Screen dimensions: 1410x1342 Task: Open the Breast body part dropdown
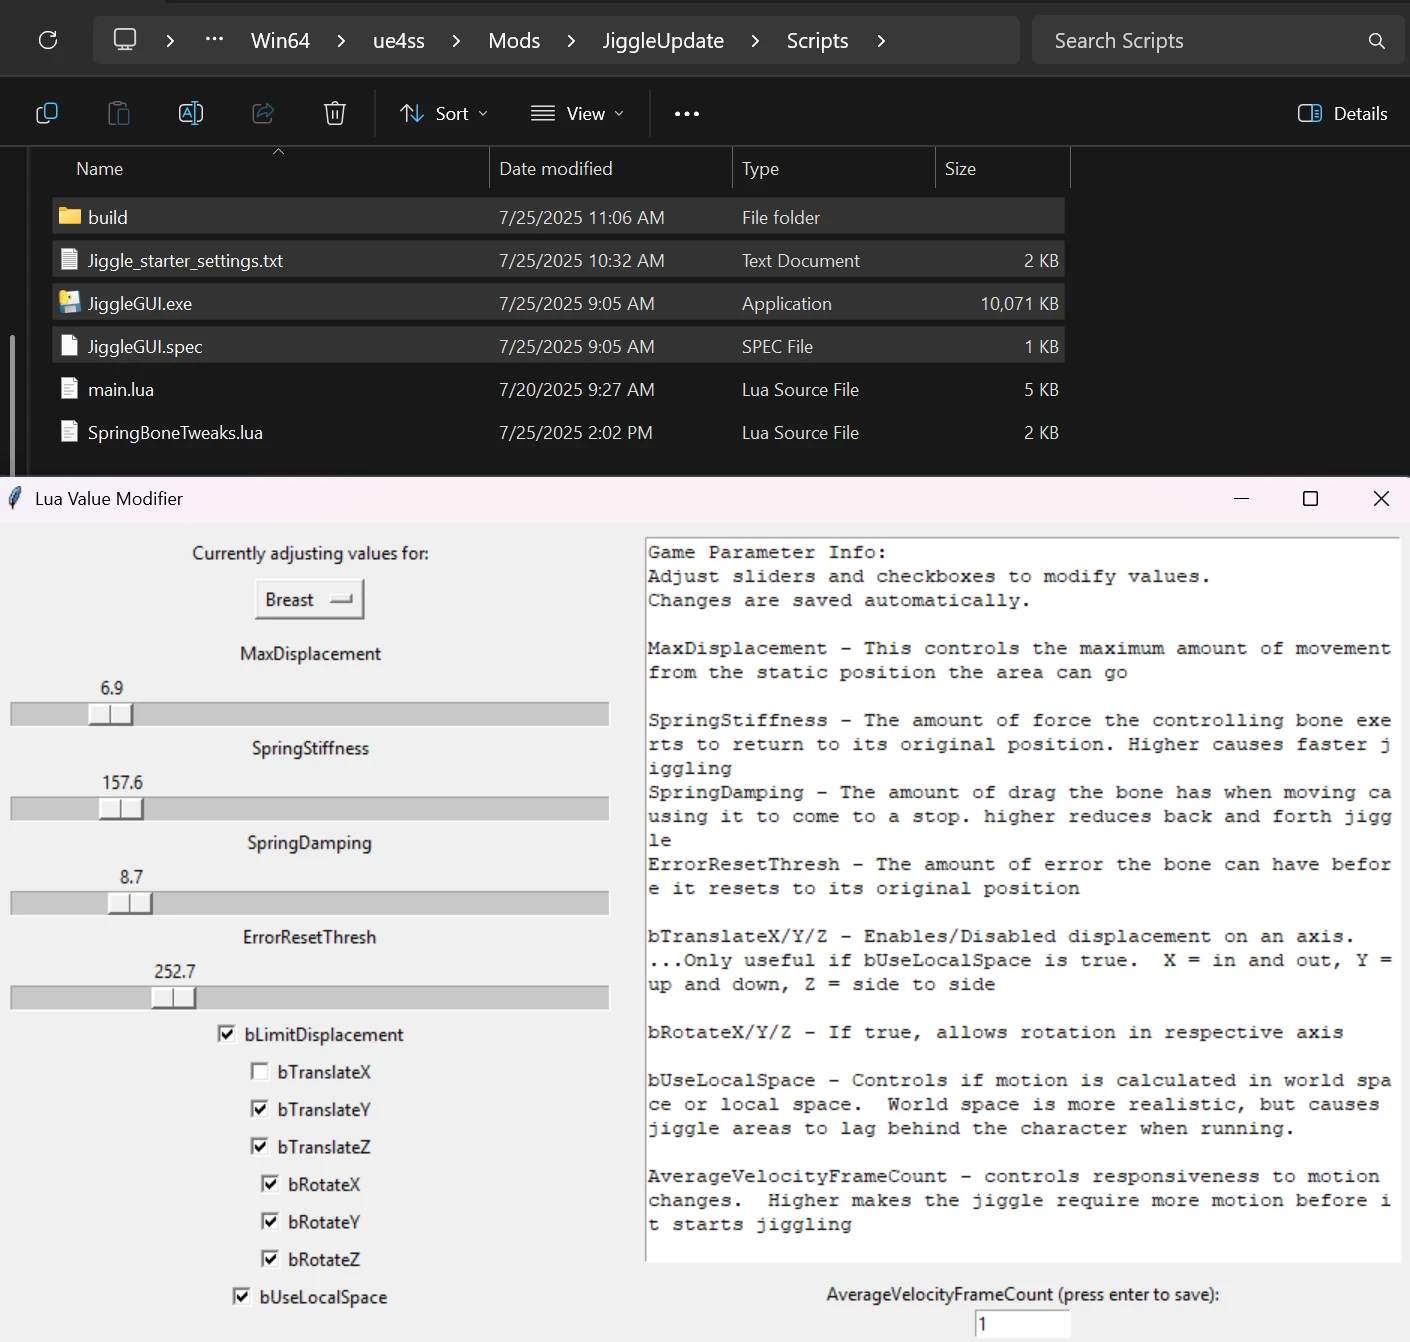coord(309,600)
